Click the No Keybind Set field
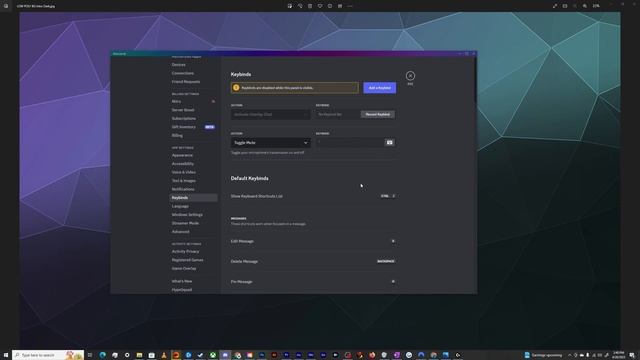640x360 pixels. pyautogui.click(x=338, y=114)
